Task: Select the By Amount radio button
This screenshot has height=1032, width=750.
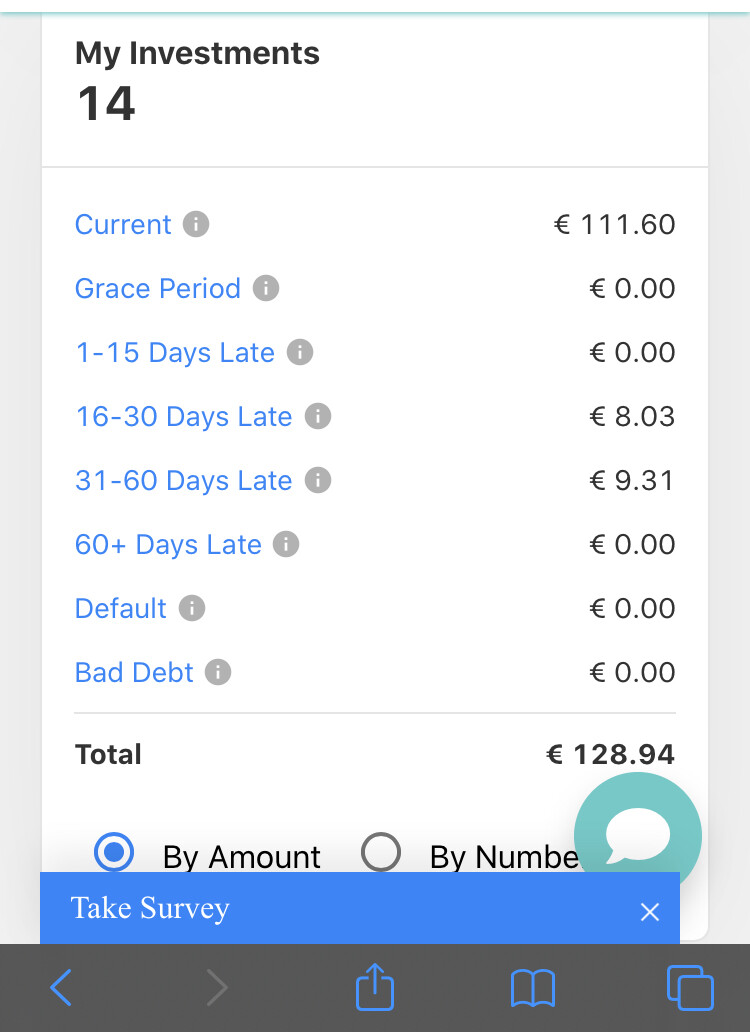Action: click(x=114, y=852)
